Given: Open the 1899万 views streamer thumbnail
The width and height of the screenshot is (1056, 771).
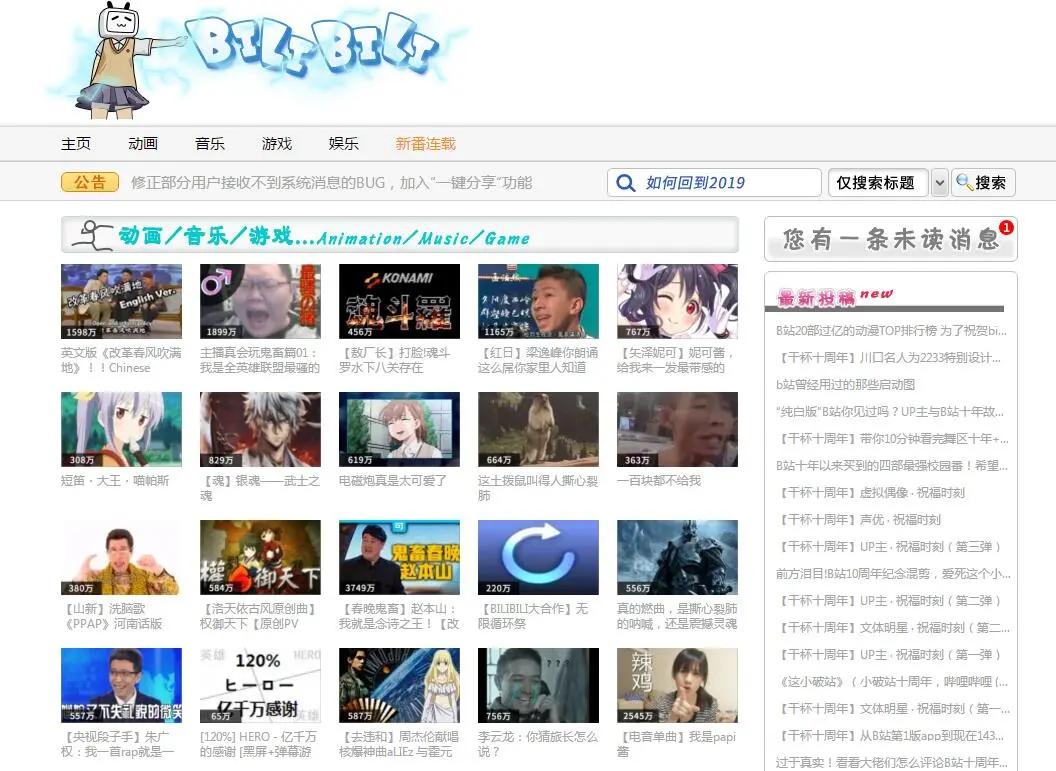Looking at the screenshot, I should 260,301.
